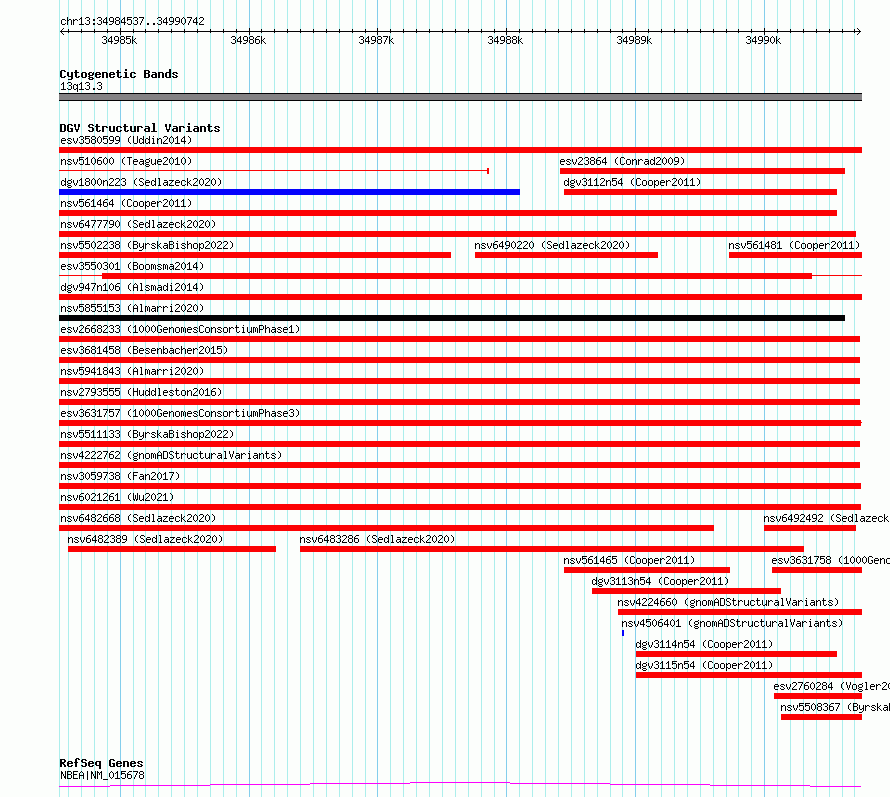Open nsv6482668 (Sedlazeck2020) label
Viewport: 890px width, 797px height.
tap(138, 518)
